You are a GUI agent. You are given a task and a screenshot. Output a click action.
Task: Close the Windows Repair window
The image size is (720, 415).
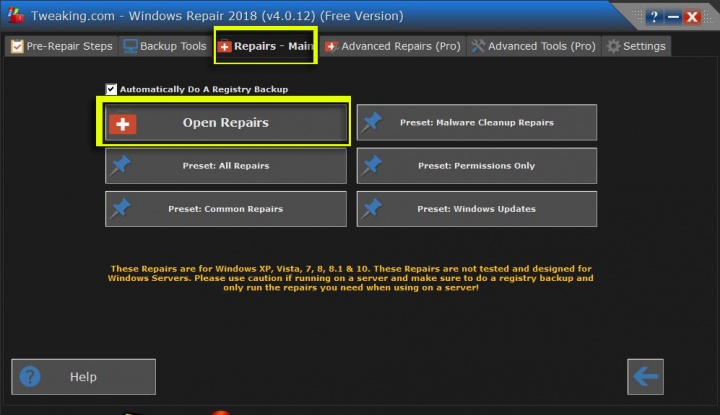tap(692, 17)
